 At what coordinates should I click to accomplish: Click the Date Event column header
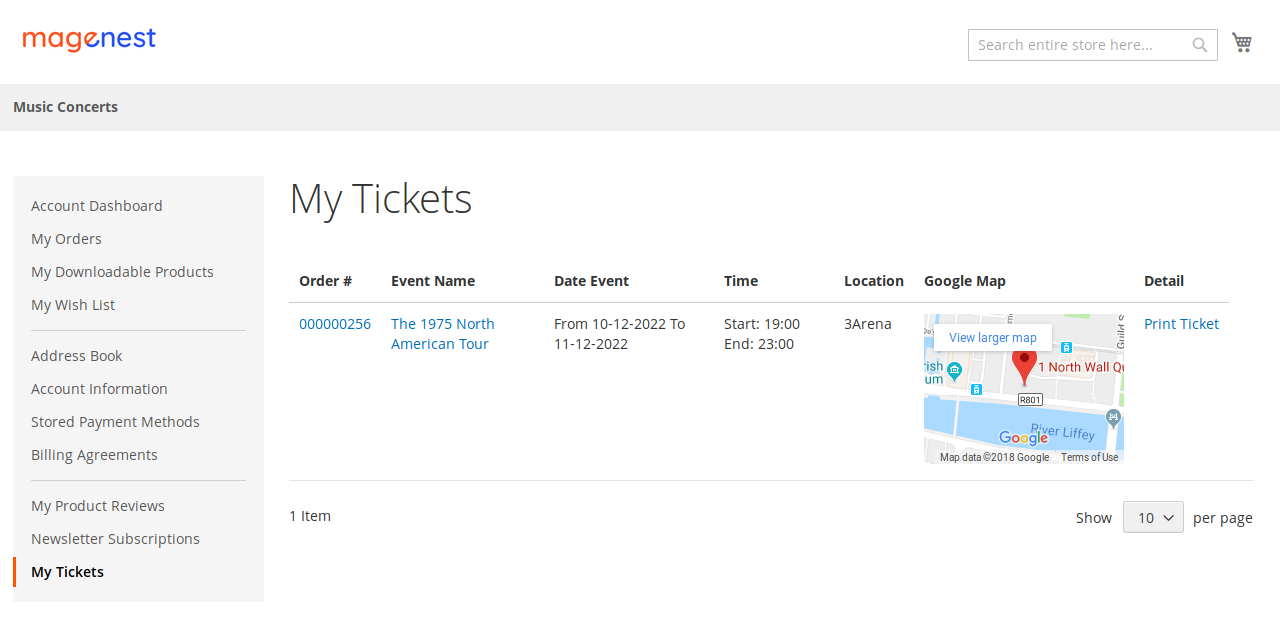pyautogui.click(x=591, y=281)
